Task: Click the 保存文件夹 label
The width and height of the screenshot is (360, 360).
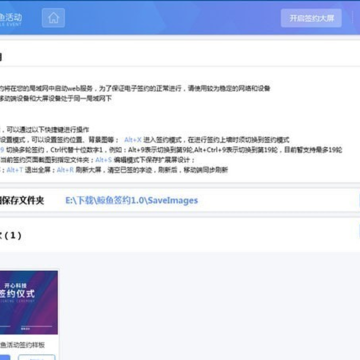Action: coord(22,200)
